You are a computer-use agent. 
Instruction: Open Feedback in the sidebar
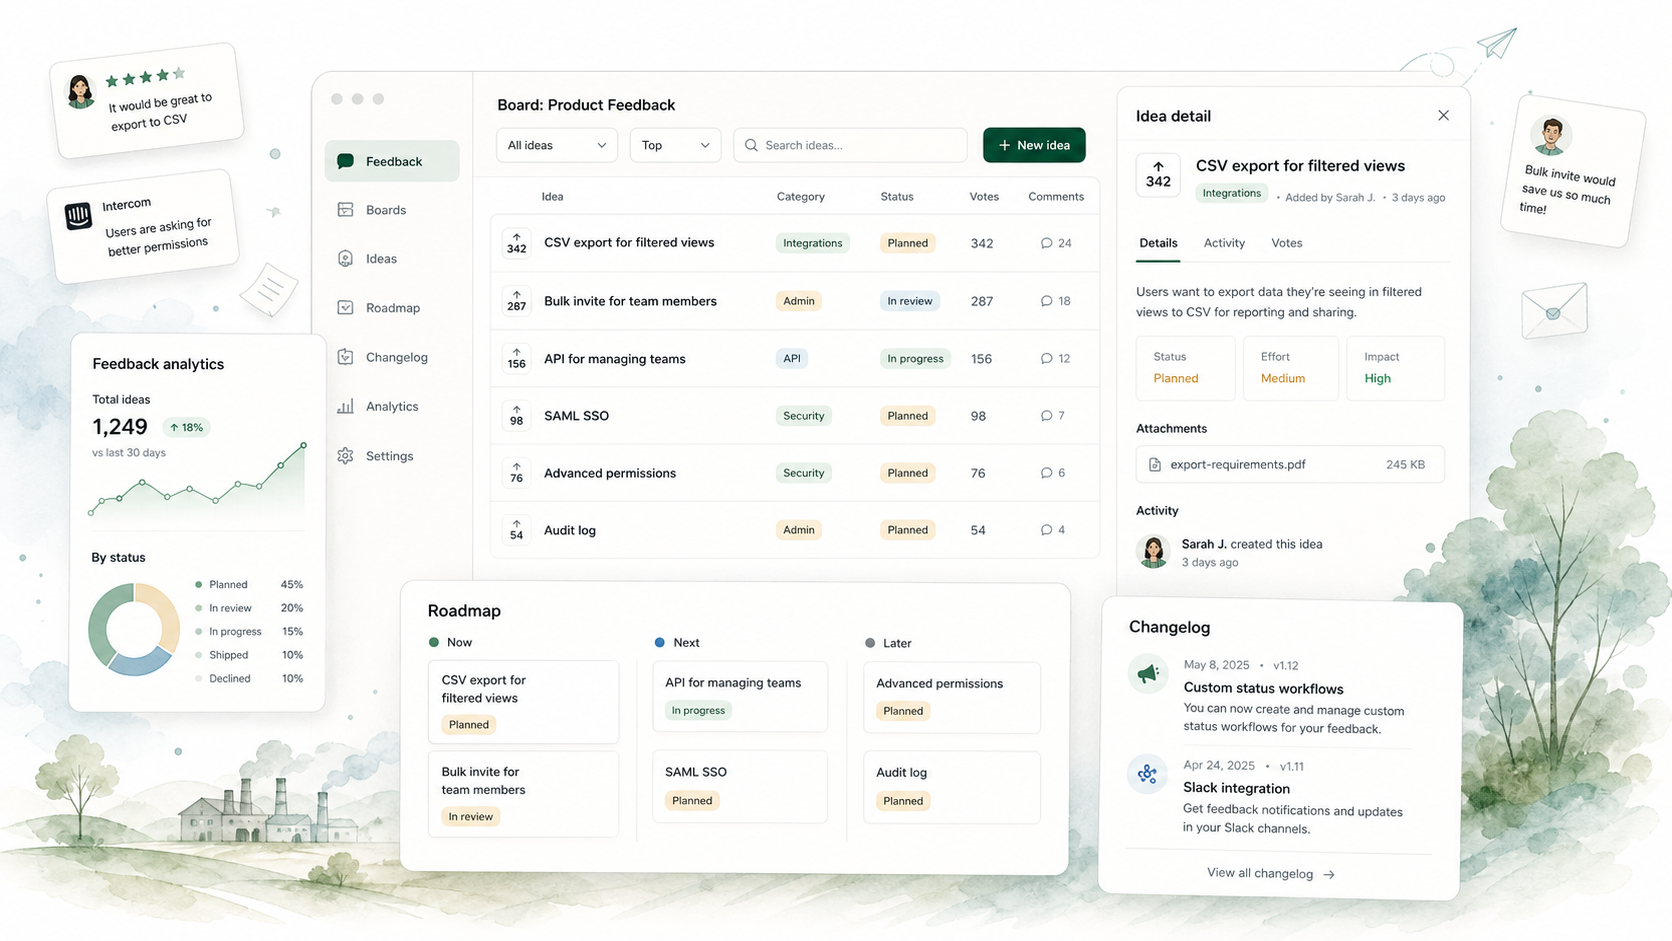[392, 161]
